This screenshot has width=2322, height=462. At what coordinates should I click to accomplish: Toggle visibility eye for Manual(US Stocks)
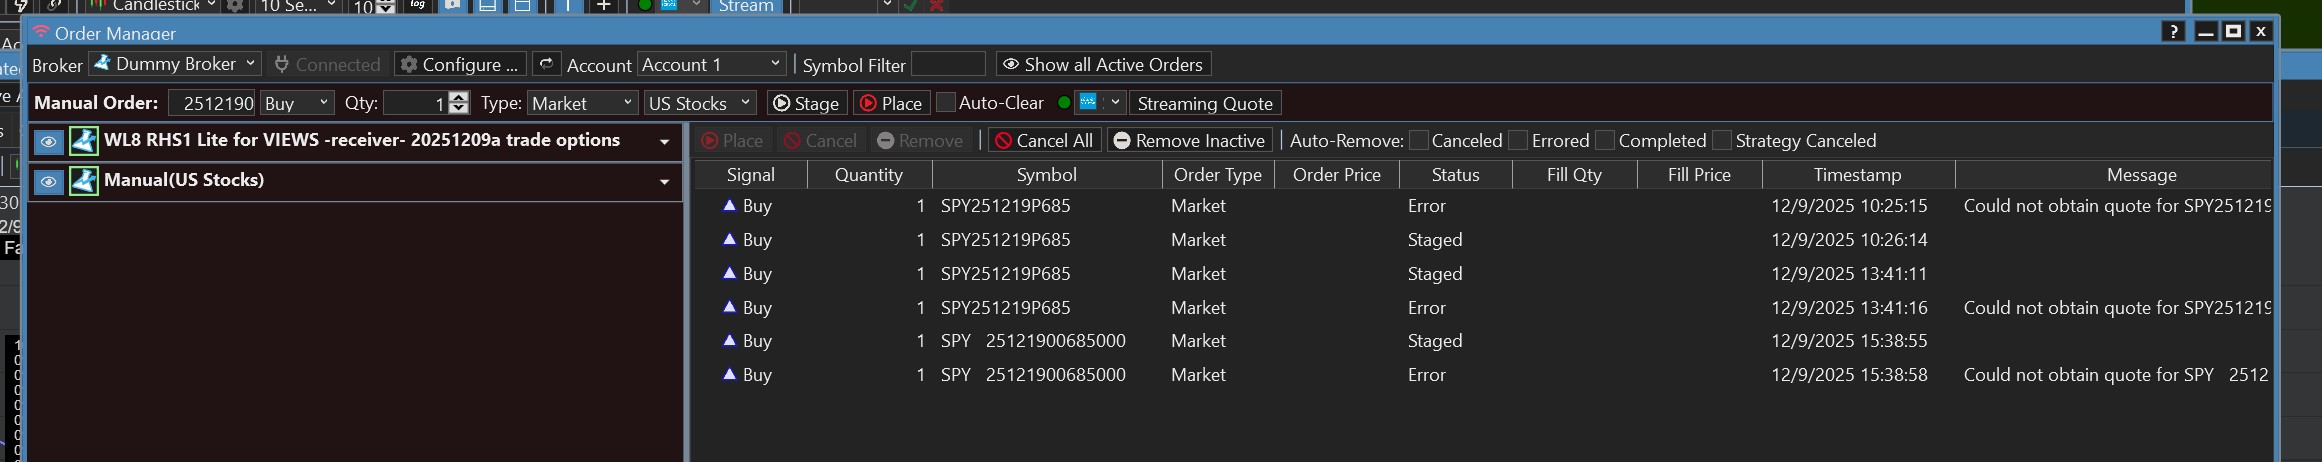(48, 182)
